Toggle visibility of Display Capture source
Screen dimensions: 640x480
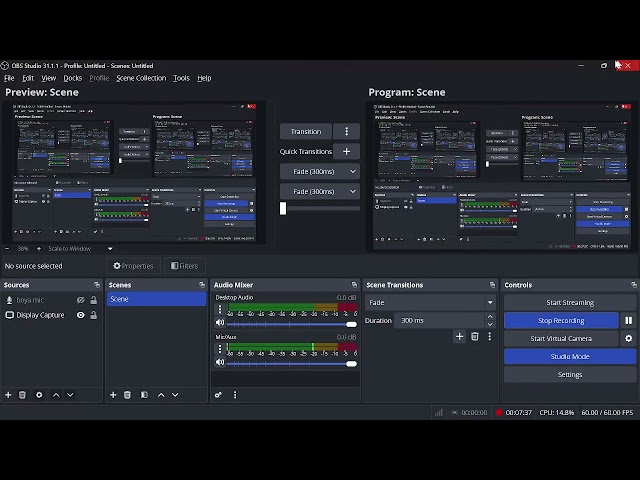[81, 315]
